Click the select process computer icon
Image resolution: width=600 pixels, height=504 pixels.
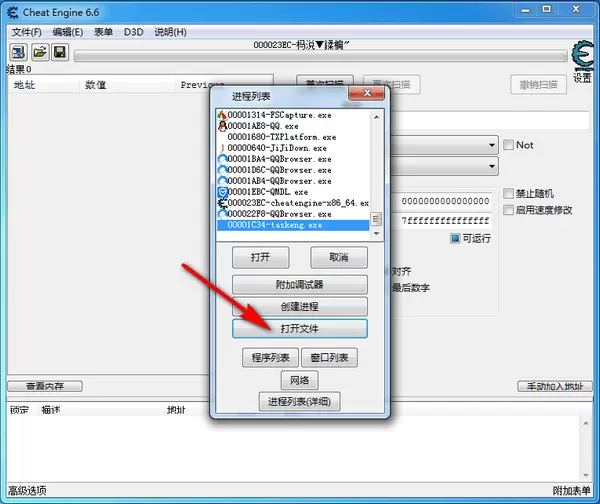pyautogui.click(x=18, y=52)
